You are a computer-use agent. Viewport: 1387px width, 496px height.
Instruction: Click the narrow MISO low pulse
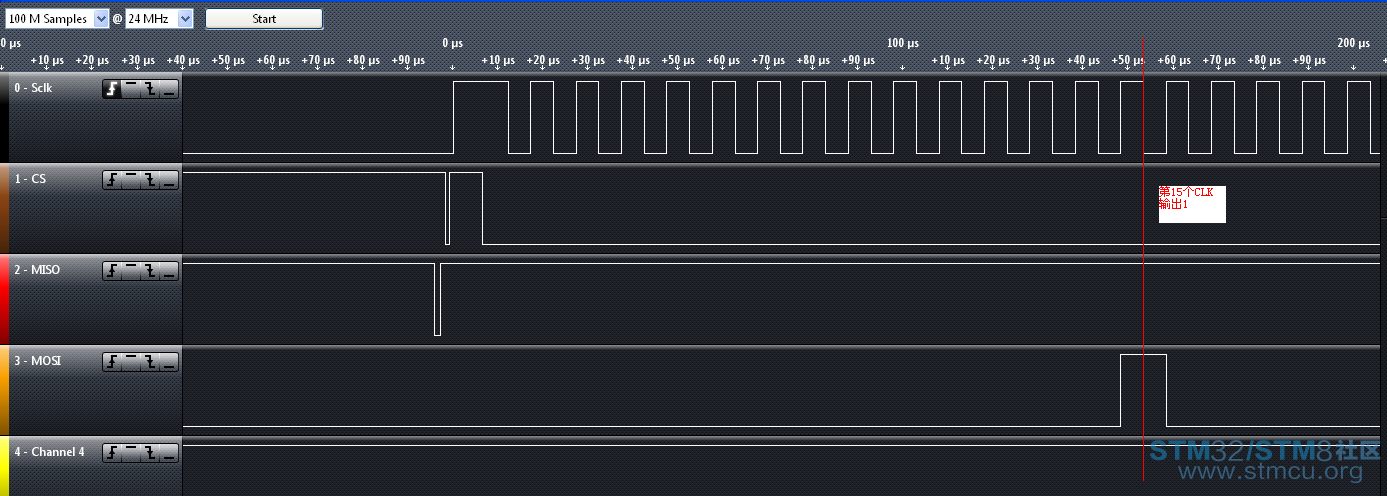pos(437,299)
